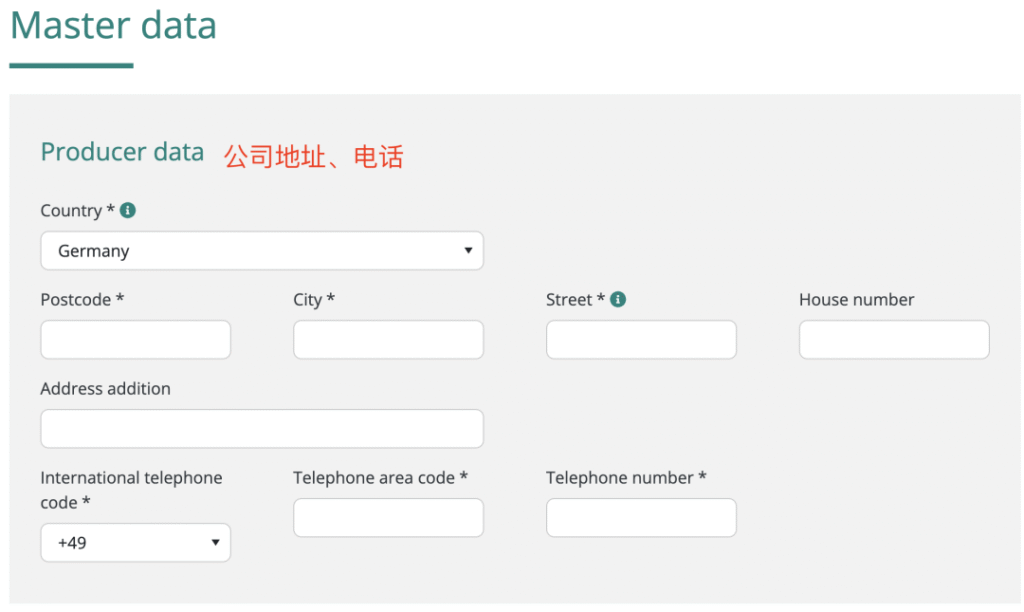
Task: Click the red Chinese annotation text
Action: (x=313, y=156)
